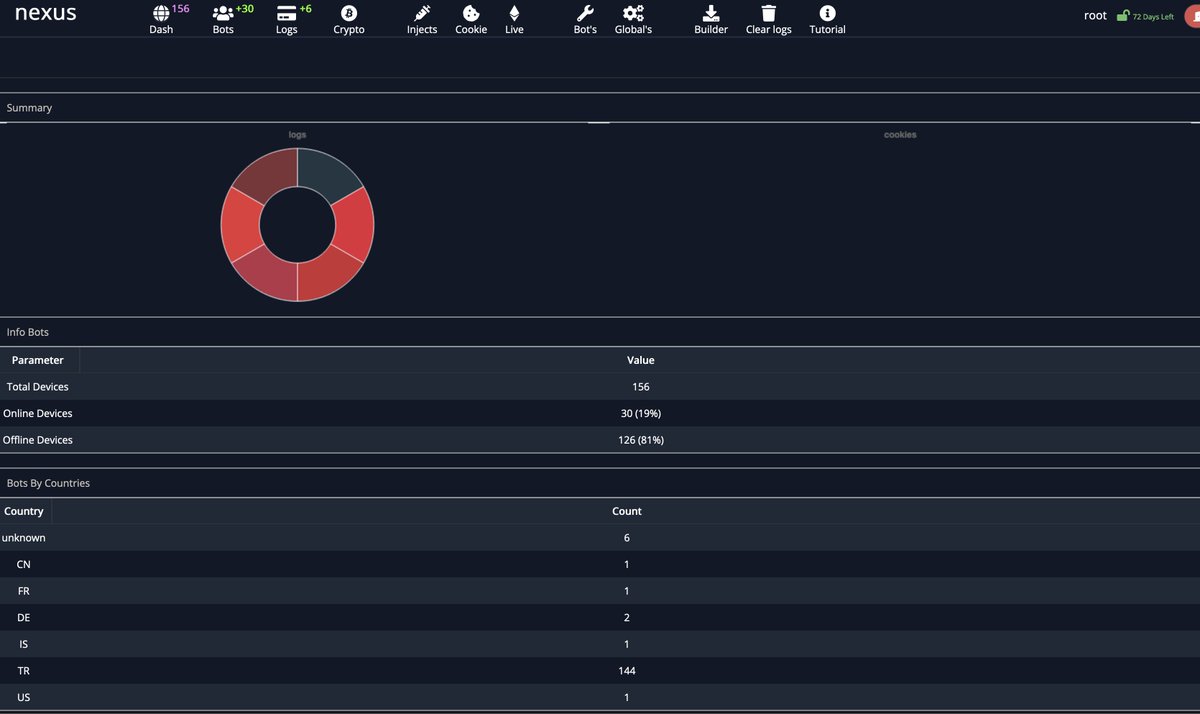This screenshot has width=1200, height=714.
Task: Click the green lock license icon
Action: click(1123, 16)
